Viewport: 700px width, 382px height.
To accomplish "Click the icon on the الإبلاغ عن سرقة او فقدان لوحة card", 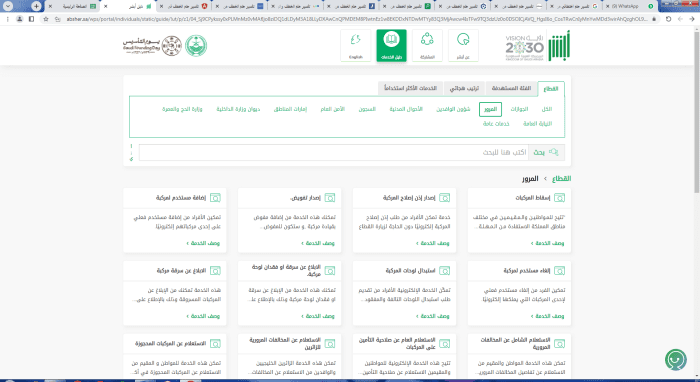I will (329, 270).
